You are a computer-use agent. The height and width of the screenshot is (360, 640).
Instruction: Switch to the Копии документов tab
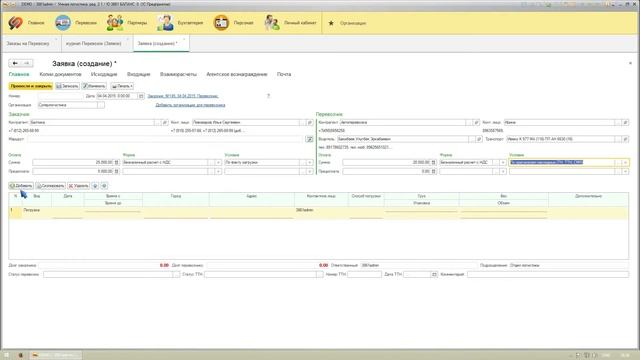pos(60,74)
